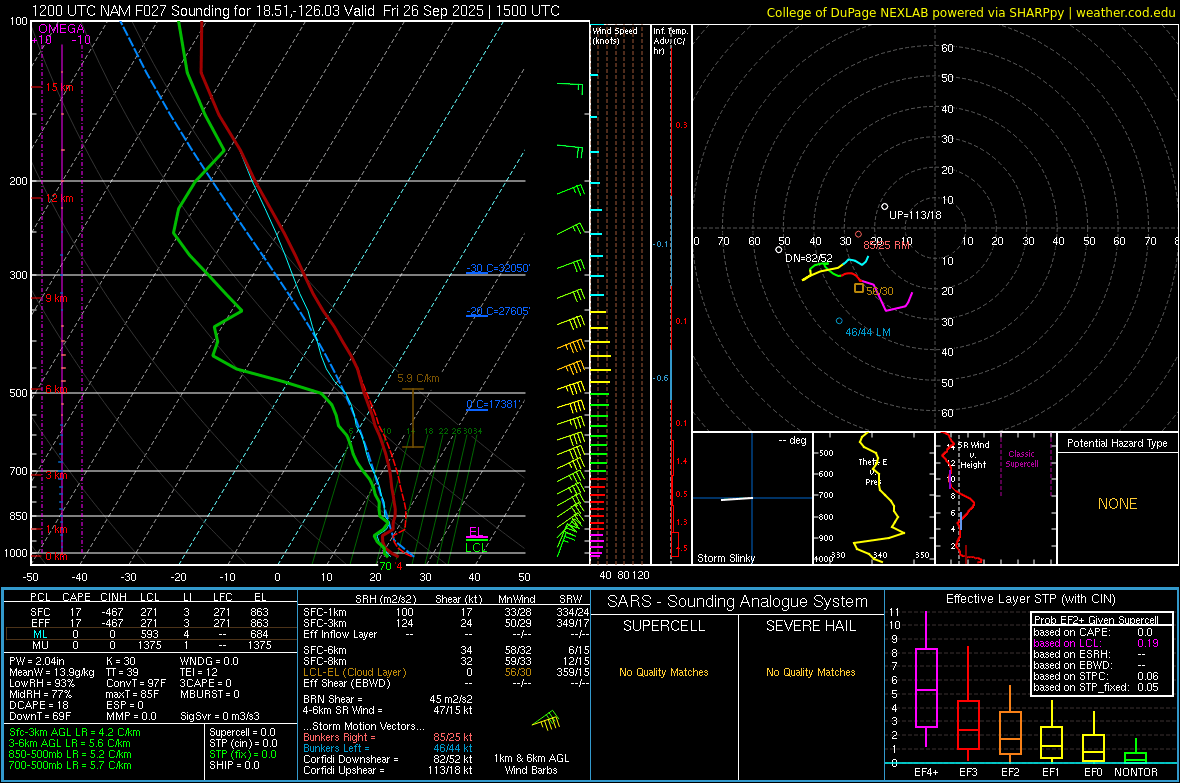Select the SFC parcel row with CAPE 17
The image size is (1180, 783).
[x=151, y=612]
